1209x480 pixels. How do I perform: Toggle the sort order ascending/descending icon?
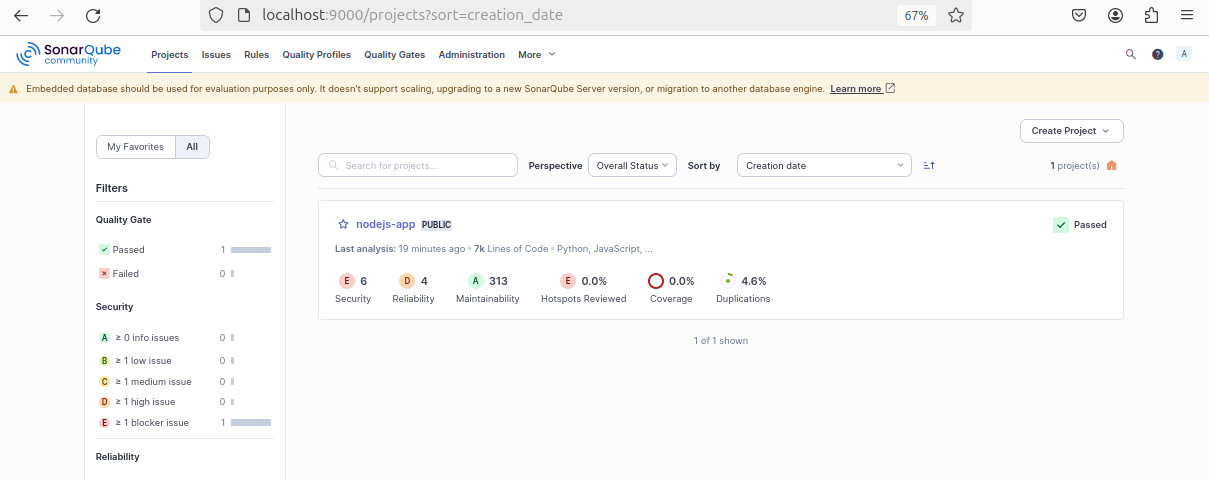tap(929, 165)
